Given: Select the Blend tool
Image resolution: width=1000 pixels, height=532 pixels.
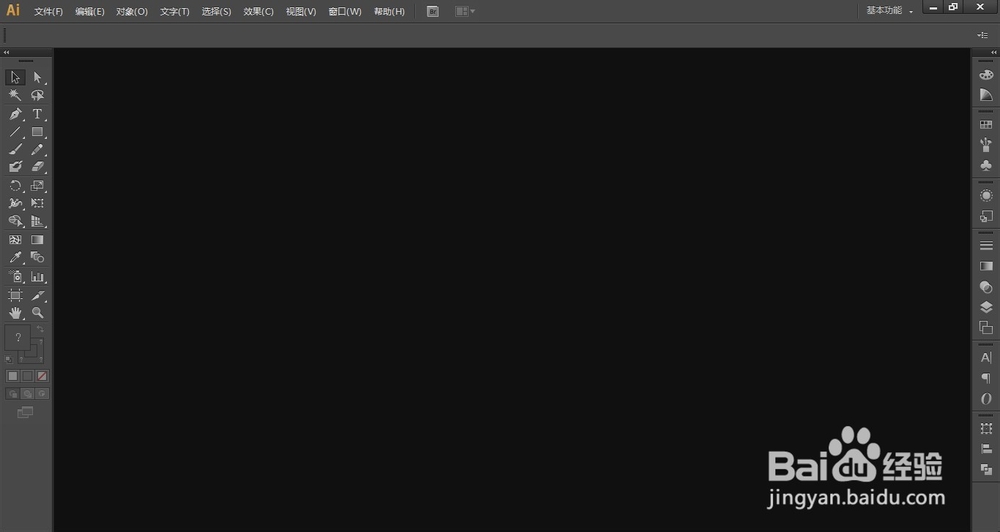Looking at the screenshot, I should tap(38, 257).
